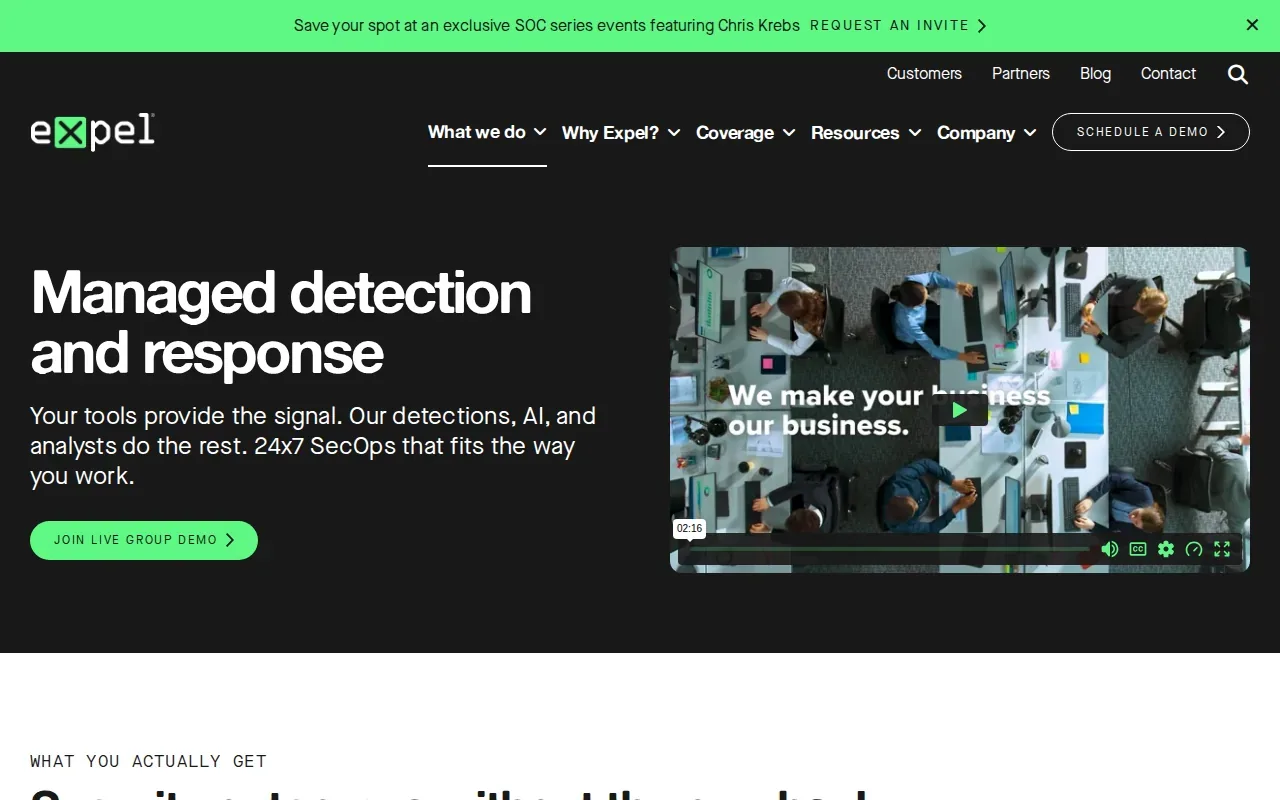
Task: Click the Schedule a Demo button
Action: tap(1151, 132)
